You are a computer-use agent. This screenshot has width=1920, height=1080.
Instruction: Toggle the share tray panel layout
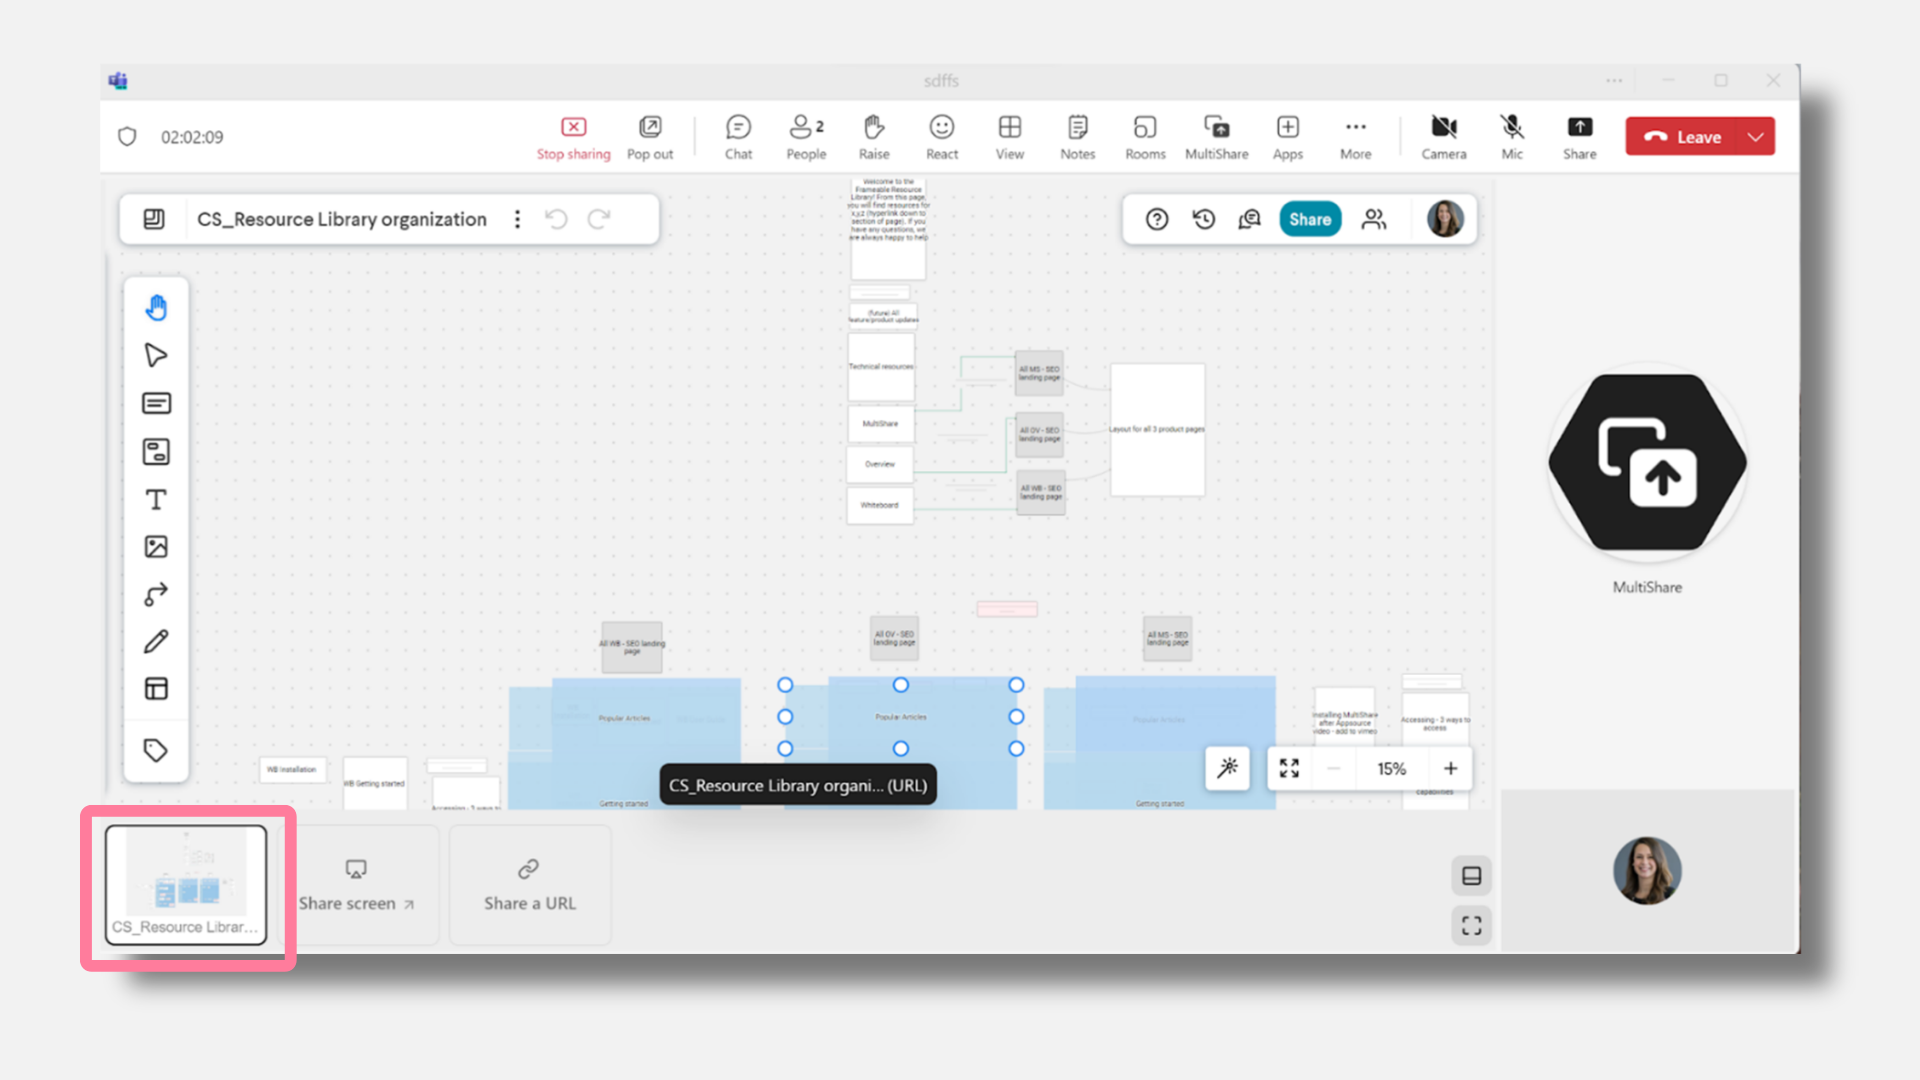[1471, 876]
